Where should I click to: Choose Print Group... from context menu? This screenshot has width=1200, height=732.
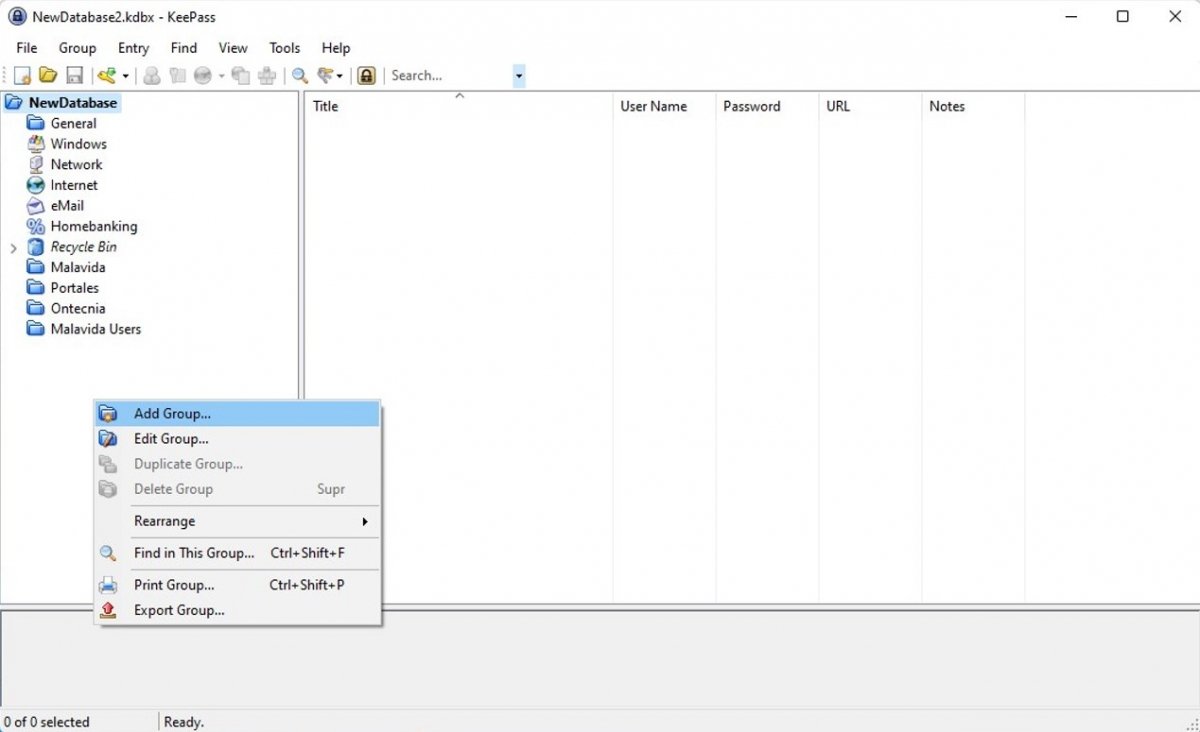click(237, 585)
